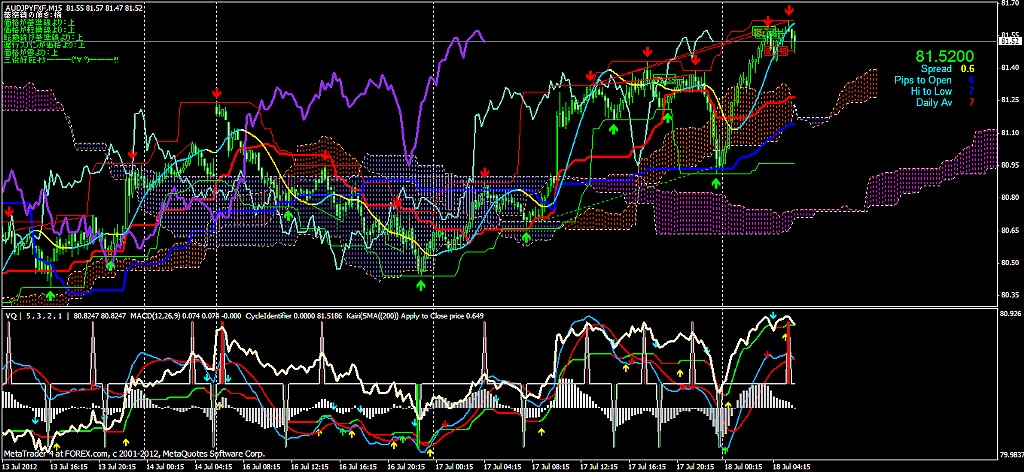Screen dimensions: 1024x472
Task: Click the cyan down arrow at indicator window far left
Action: pos(36,420)
